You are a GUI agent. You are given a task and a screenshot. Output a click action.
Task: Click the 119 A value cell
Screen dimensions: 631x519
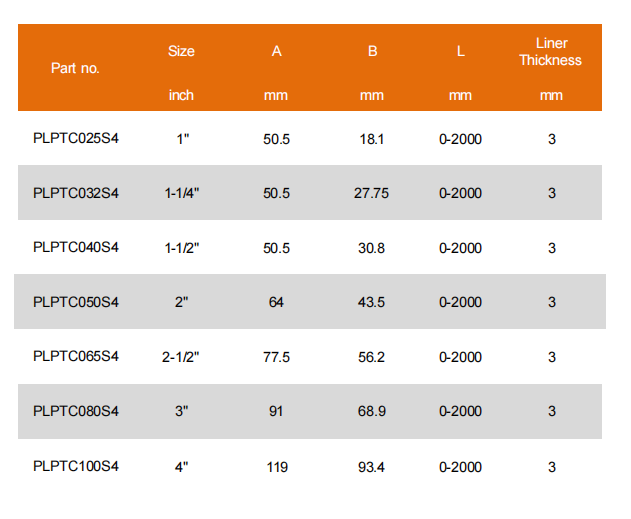click(276, 466)
